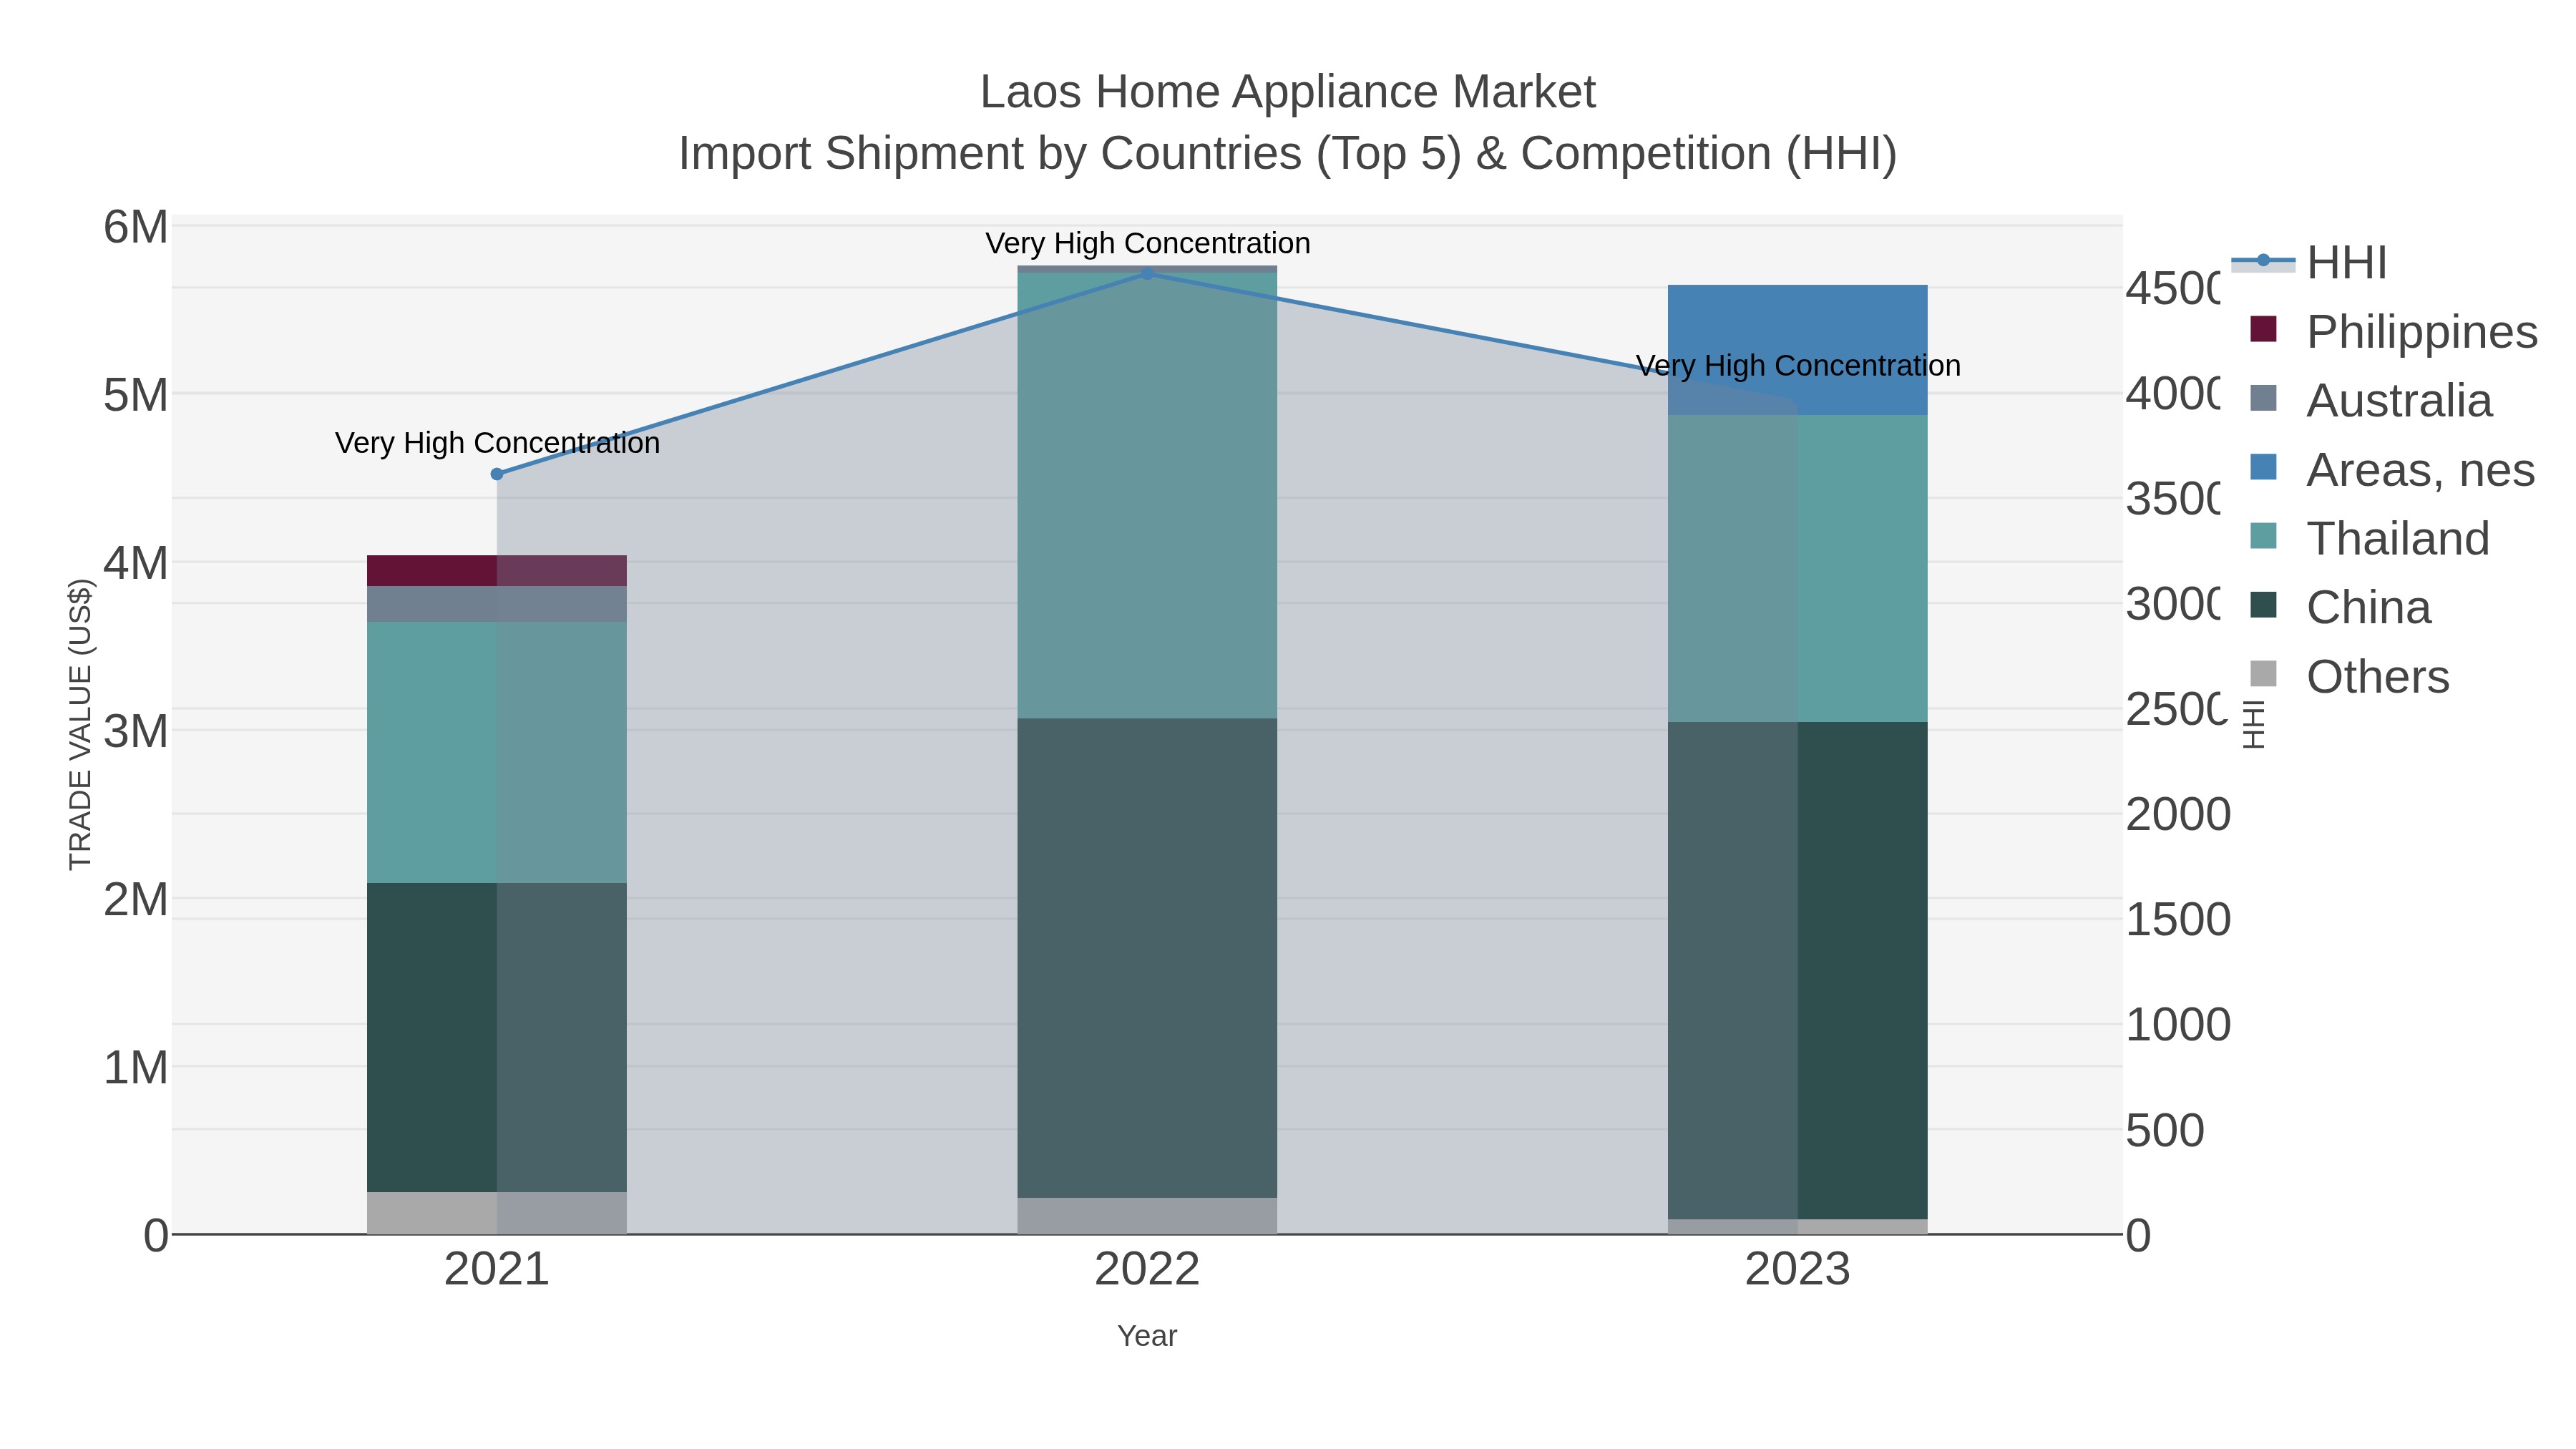Click the Thailand teal legend swatch
Viewport: 2576px width, 1449px height.
coord(2263,536)
